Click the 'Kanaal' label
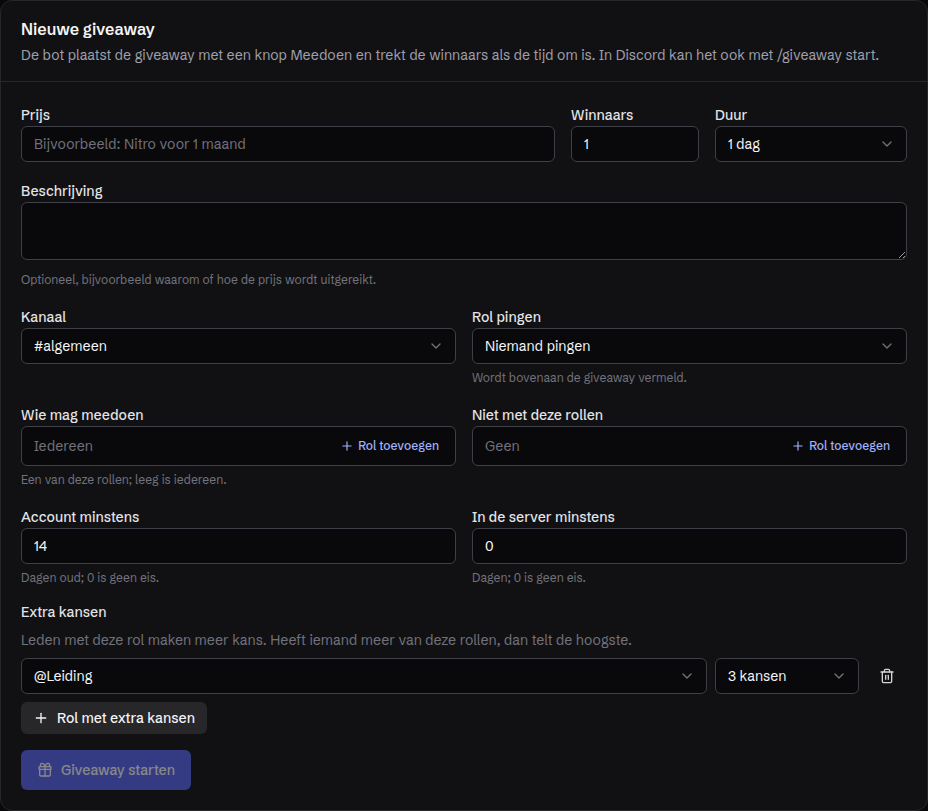 coord(43,317)
